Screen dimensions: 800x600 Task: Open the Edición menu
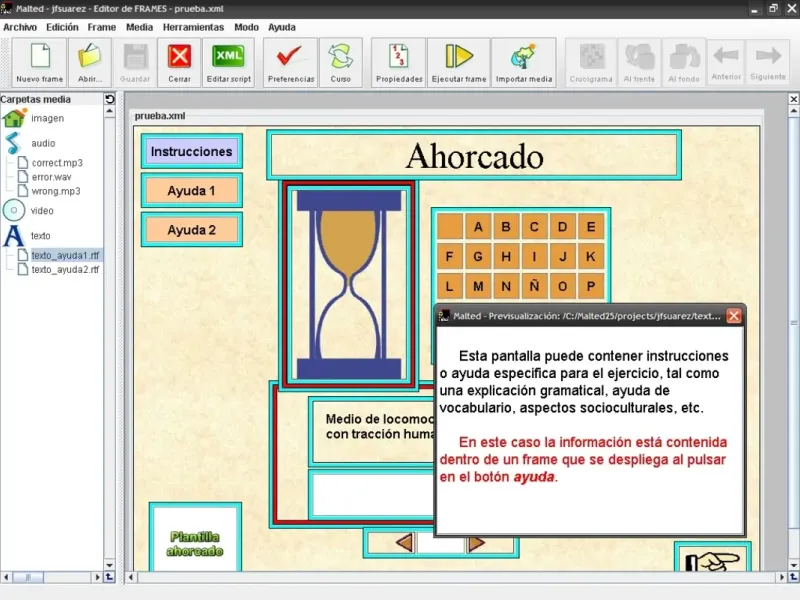pyautogui.click(x=62, y=27)
